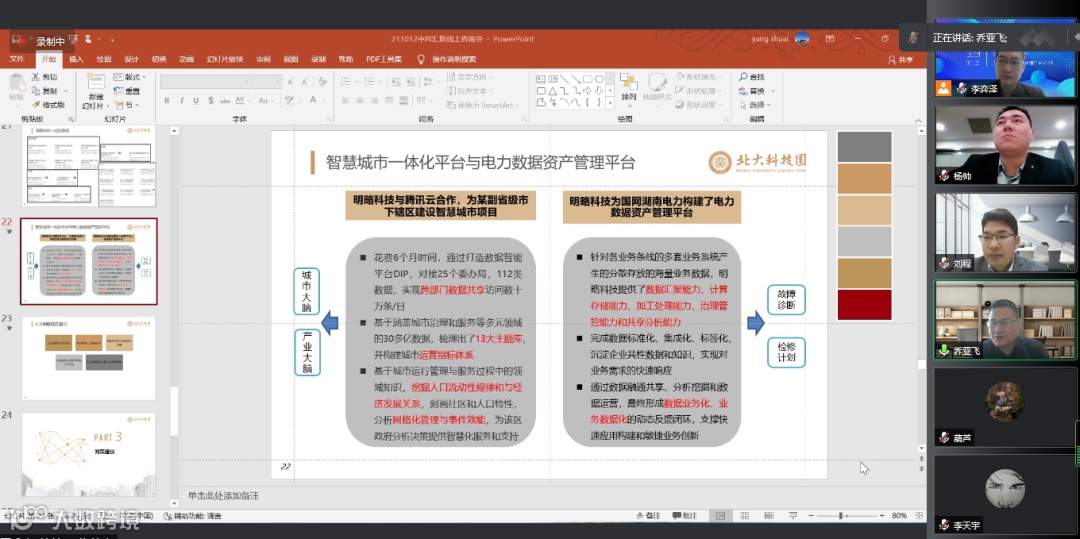1080x539 pixels.
Task: Open the Shape Fill (形状填充) dropdown
Action: [699, 77]
